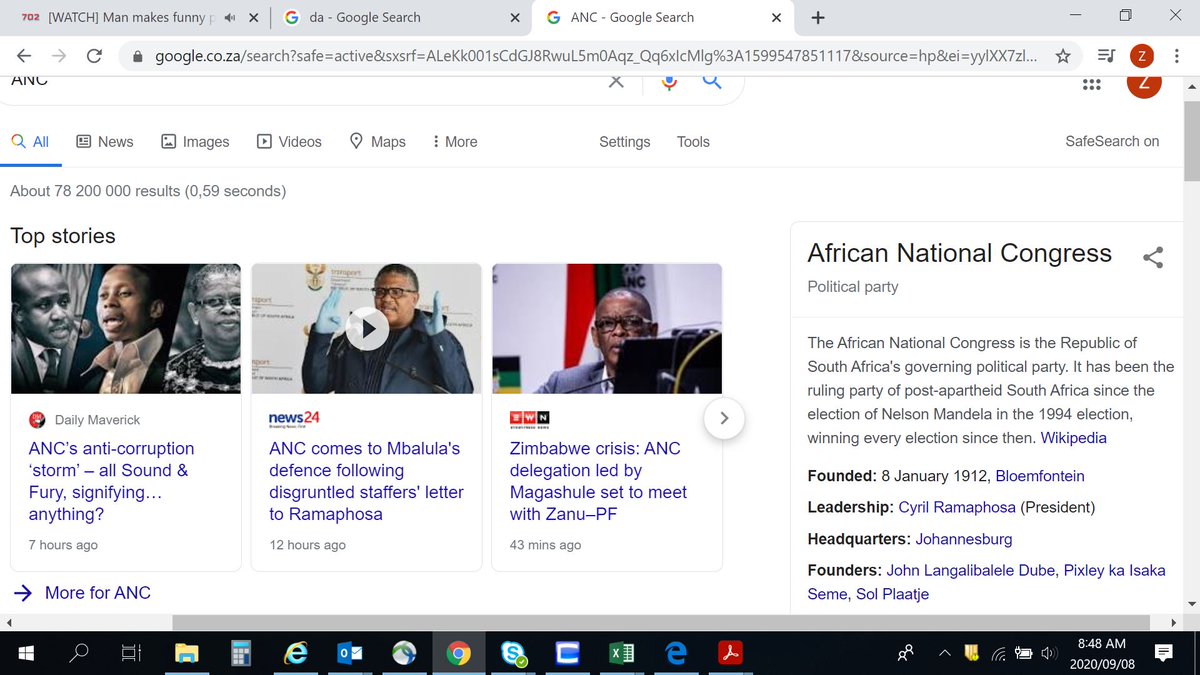Open EWN Zimbabwe crisis story

598,482
